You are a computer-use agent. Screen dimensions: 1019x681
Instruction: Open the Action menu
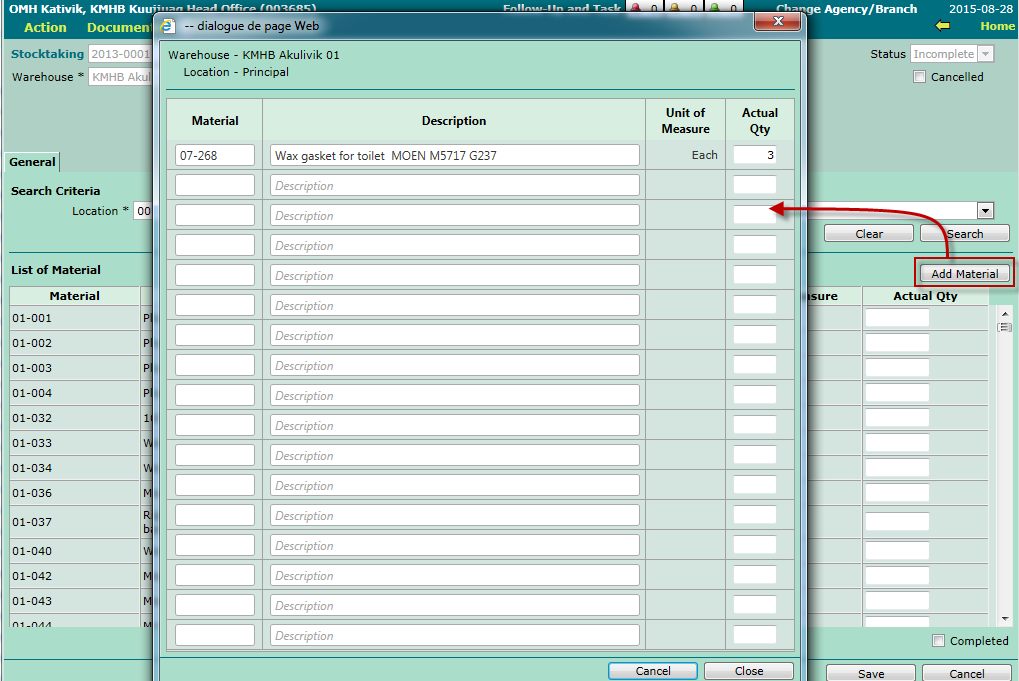click(45, 27)
